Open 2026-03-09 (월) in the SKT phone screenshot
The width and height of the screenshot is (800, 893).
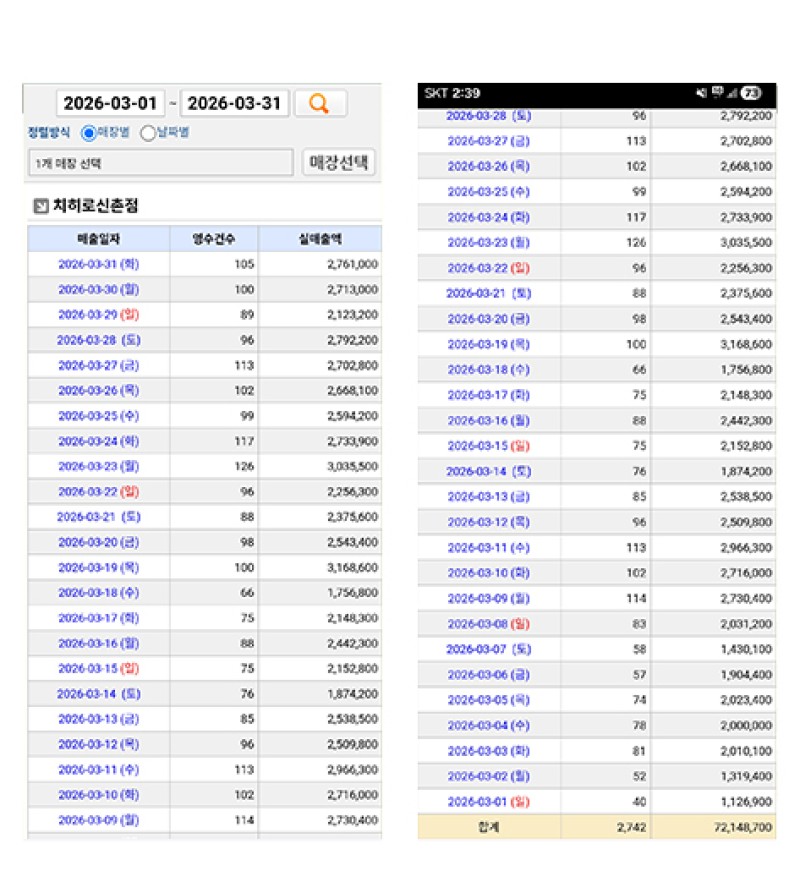click(x=489, y=599)
